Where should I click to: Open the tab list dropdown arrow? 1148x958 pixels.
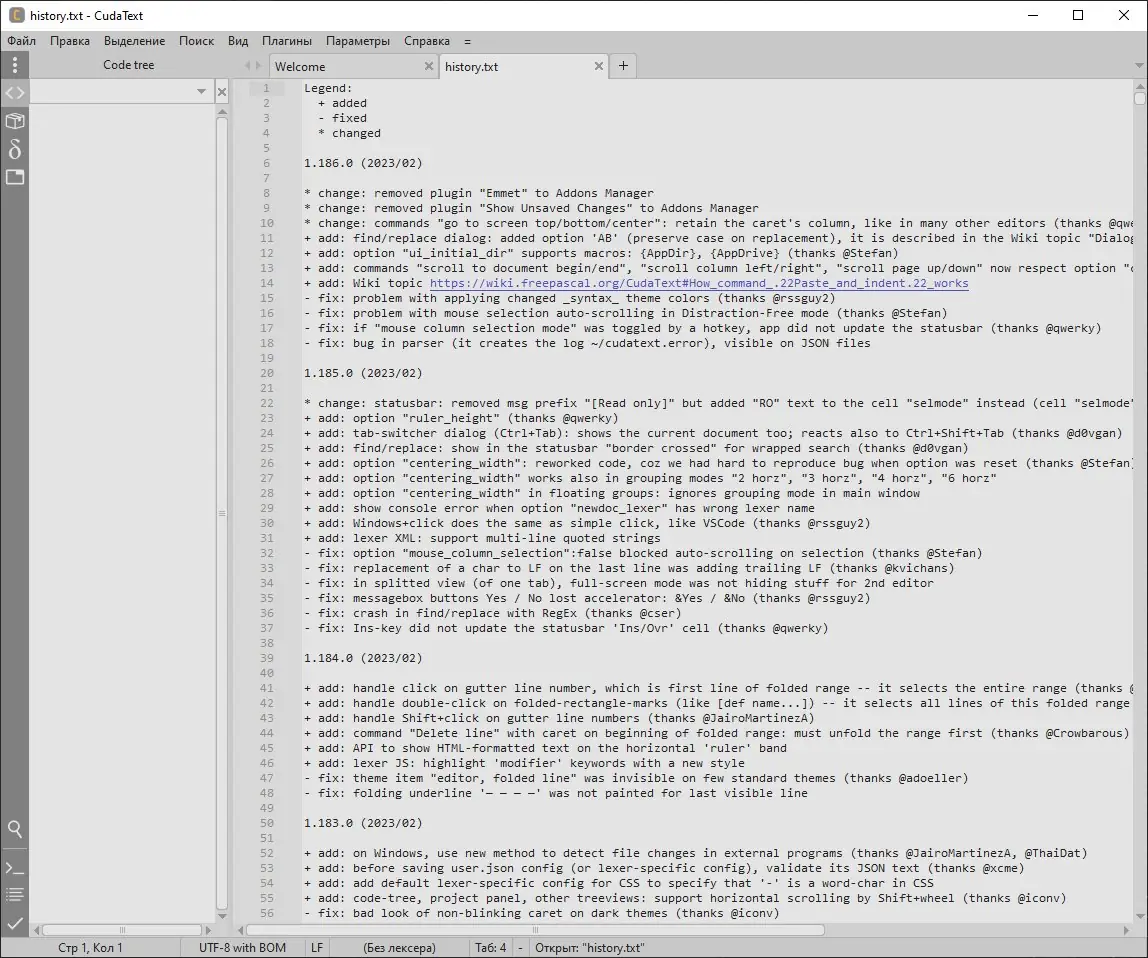point(1139,66)
